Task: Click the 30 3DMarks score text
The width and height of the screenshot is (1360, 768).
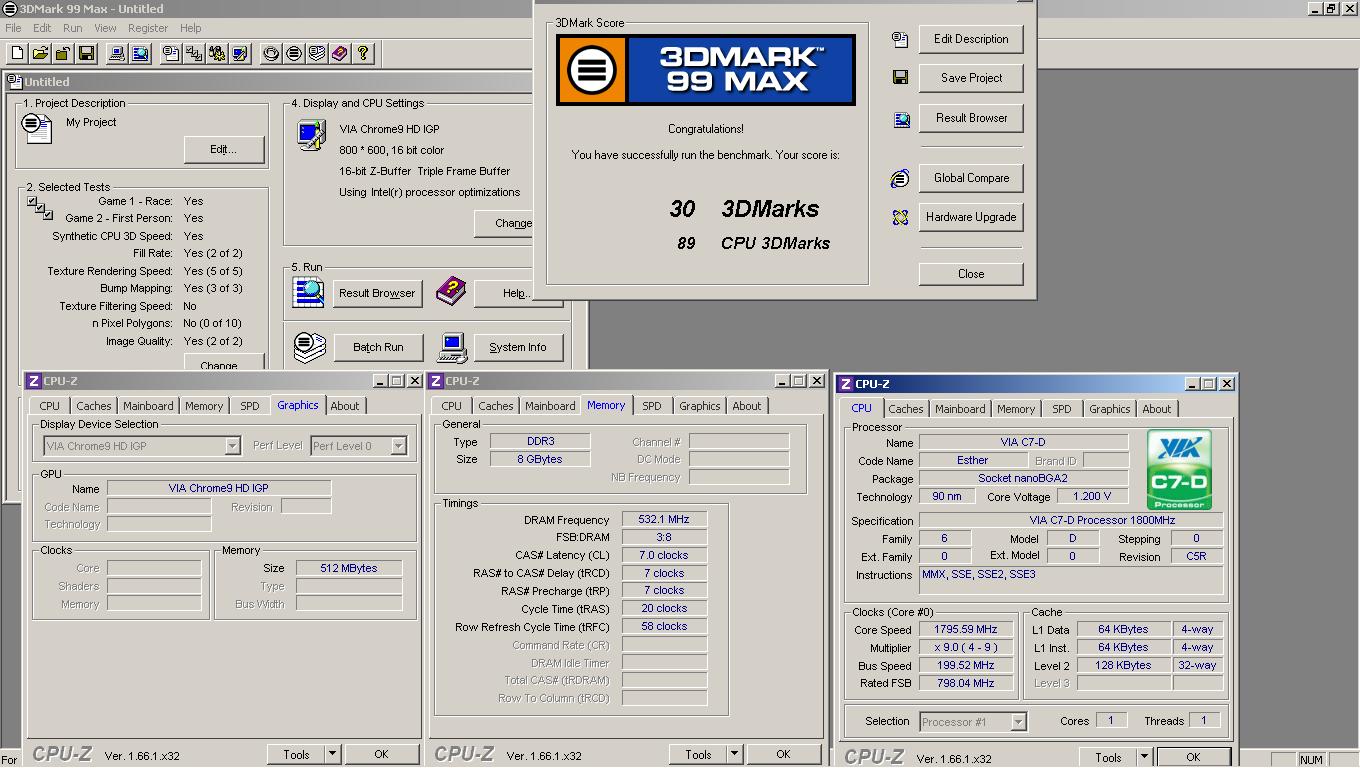Action: 744,209
